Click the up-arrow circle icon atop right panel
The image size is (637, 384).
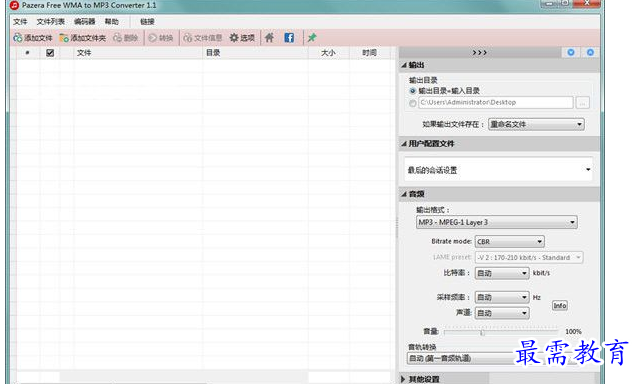coord(590,52)
